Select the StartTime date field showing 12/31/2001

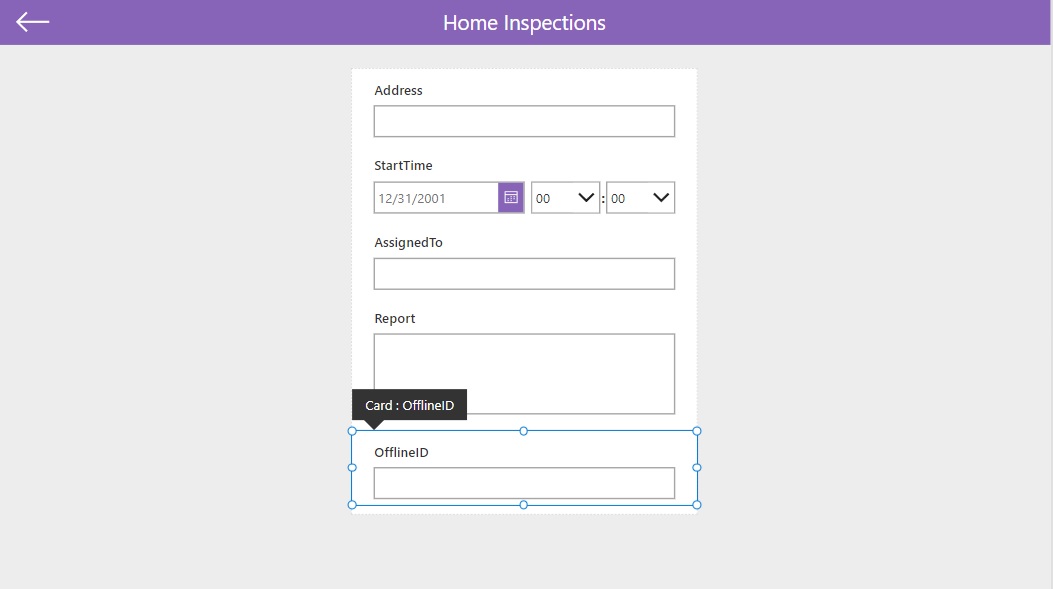tap(437, 197)
